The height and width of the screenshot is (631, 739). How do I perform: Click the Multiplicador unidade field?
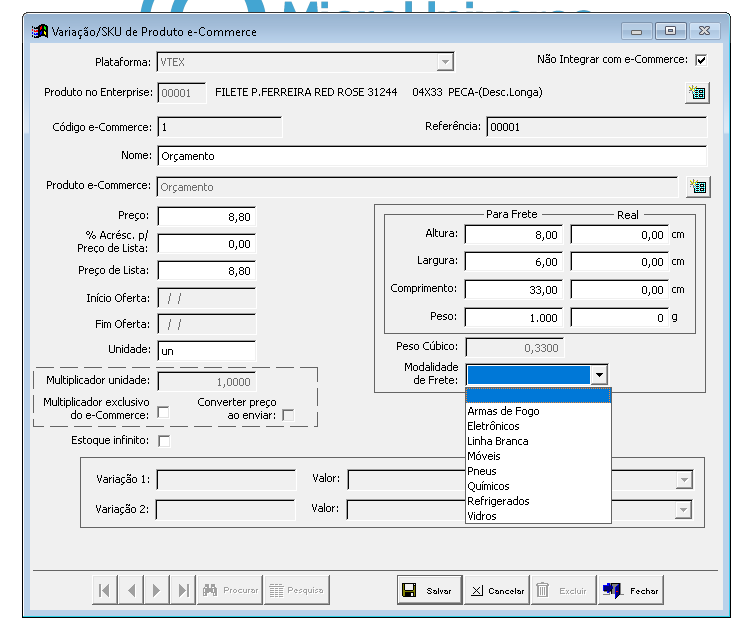click(x=207, y=382)
